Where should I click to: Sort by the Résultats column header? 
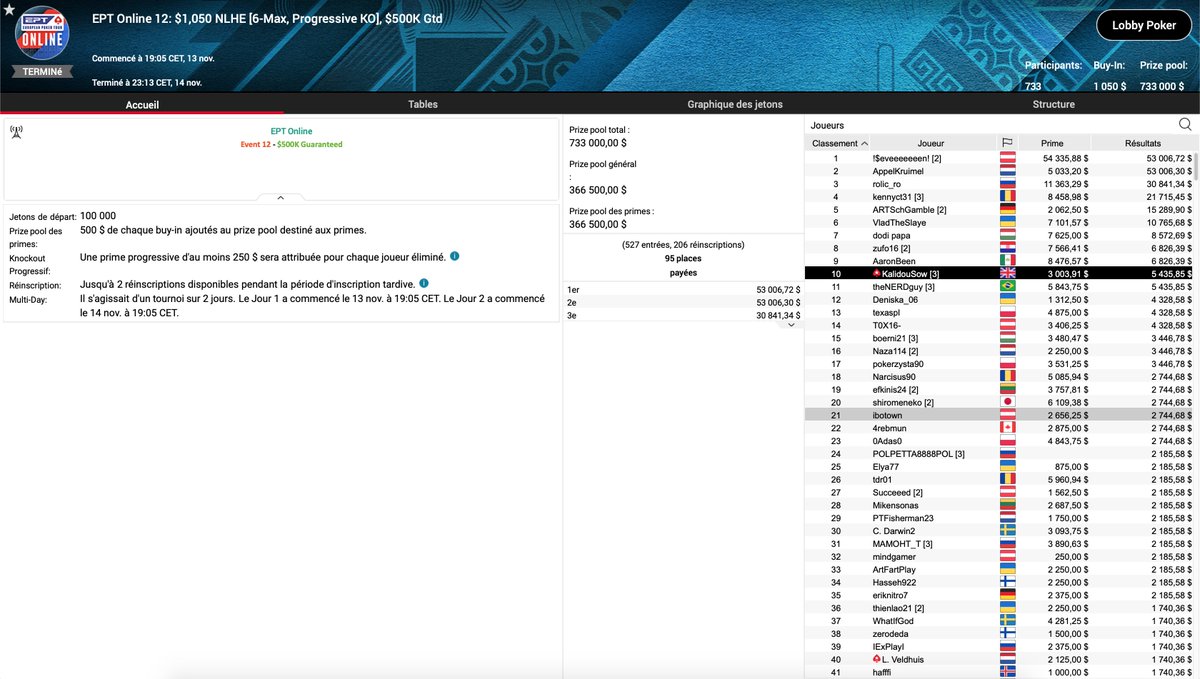(1142, 143)
